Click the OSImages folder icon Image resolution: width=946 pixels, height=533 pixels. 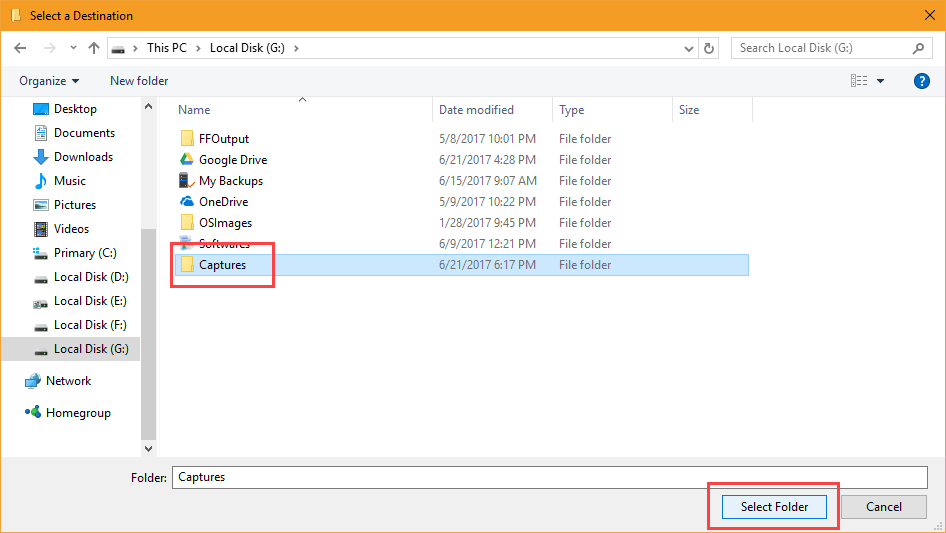187,222
